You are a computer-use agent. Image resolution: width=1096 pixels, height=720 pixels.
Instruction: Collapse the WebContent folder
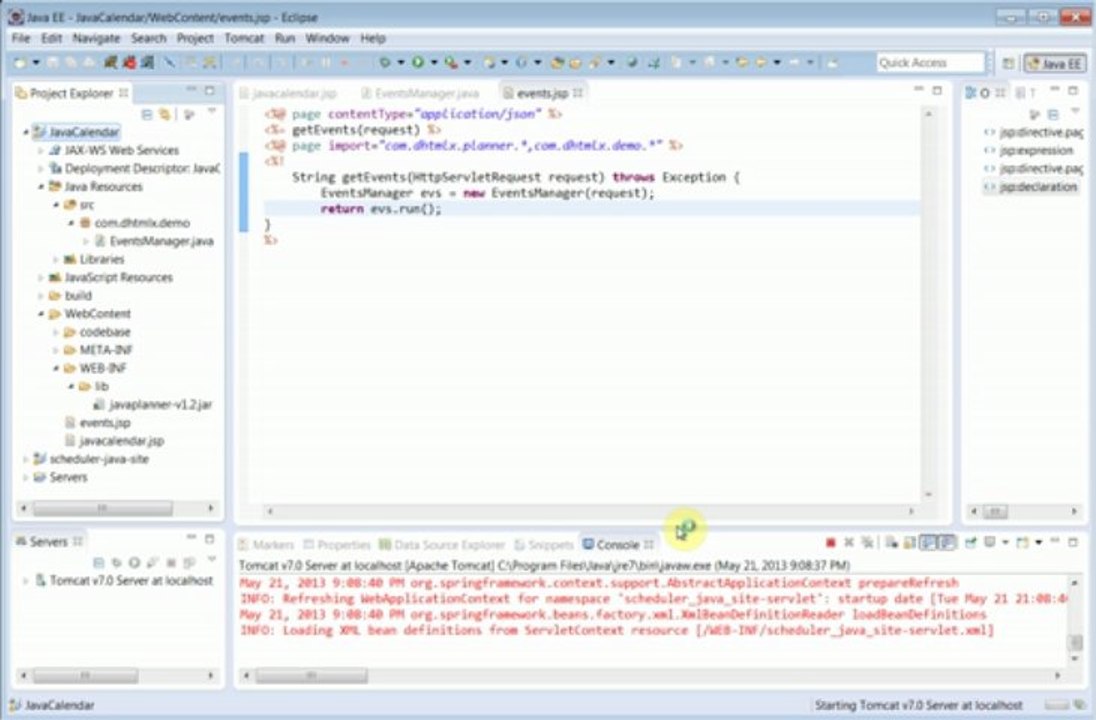click(41, 314)
